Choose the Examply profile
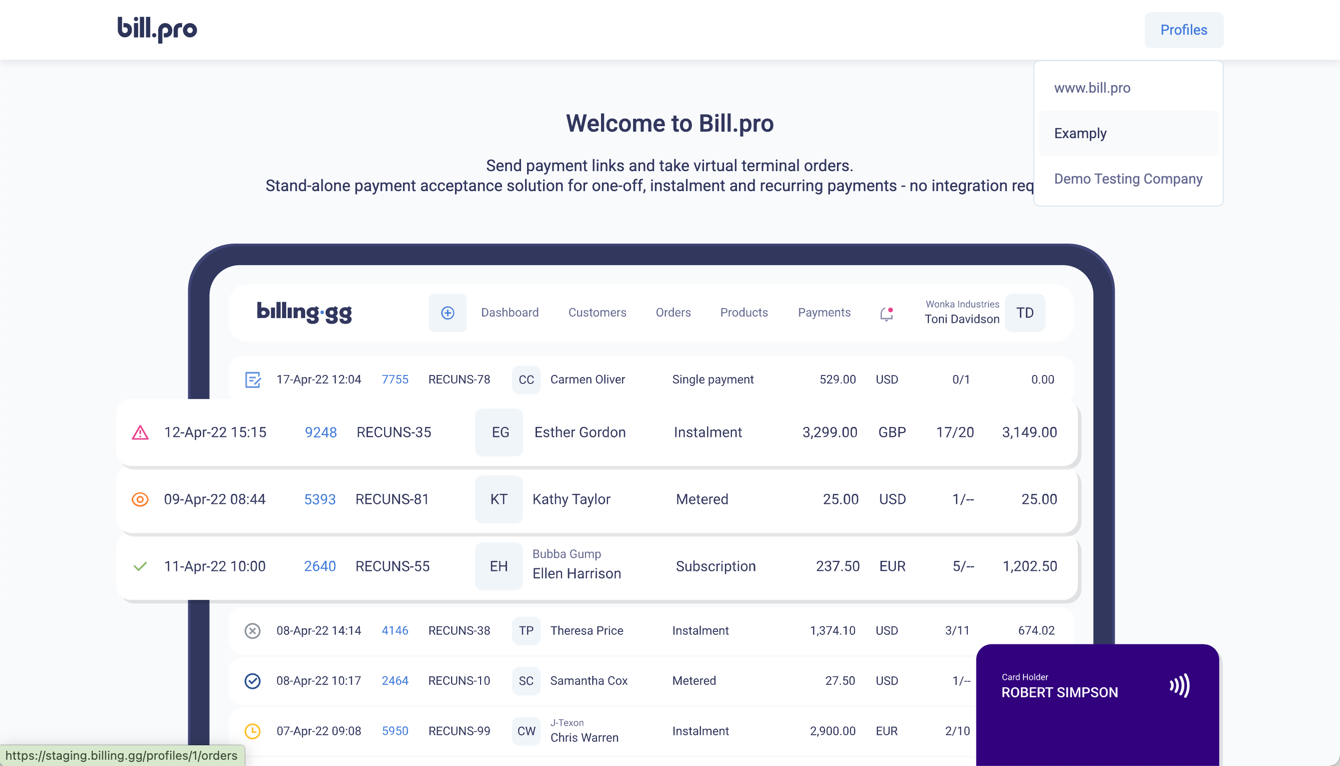The width and height of the screenshot is (1340, 766). pos(1128,133)
